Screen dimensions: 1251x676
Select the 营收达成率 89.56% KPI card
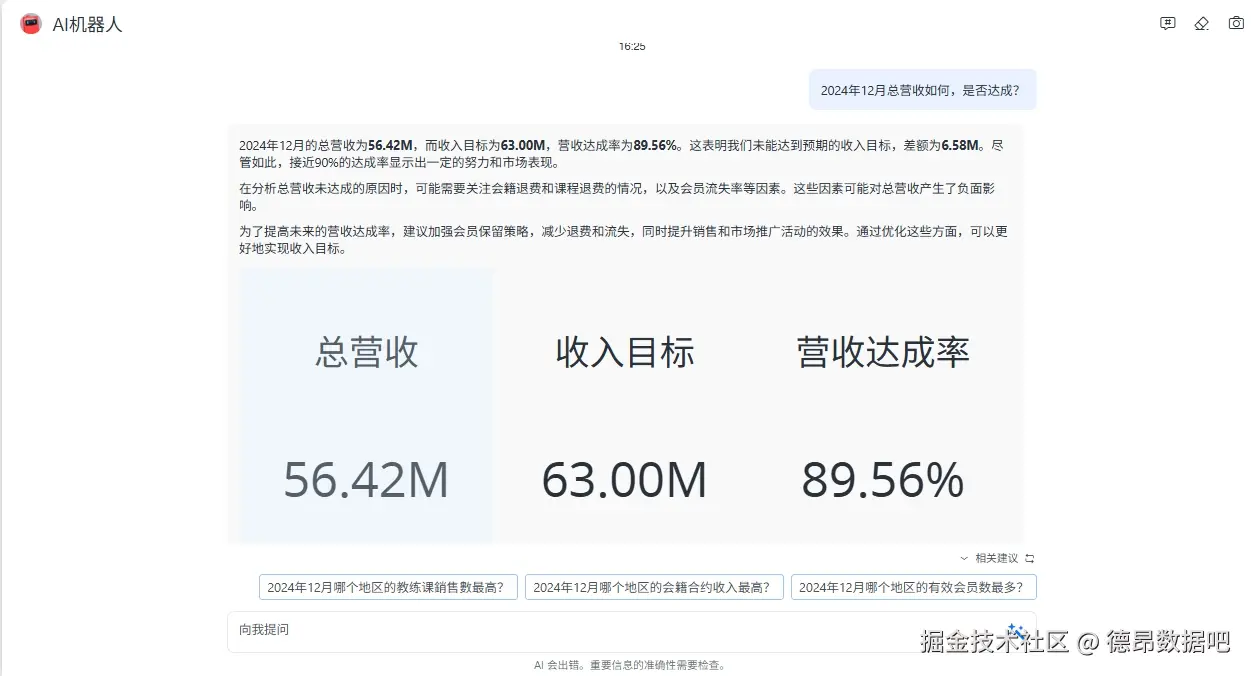click(883, 406)
